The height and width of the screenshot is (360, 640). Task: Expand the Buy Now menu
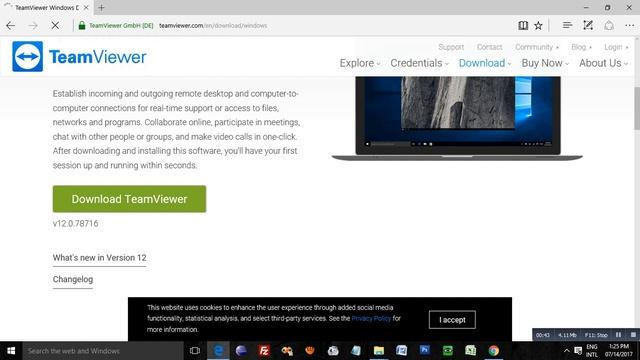point(545,63)
